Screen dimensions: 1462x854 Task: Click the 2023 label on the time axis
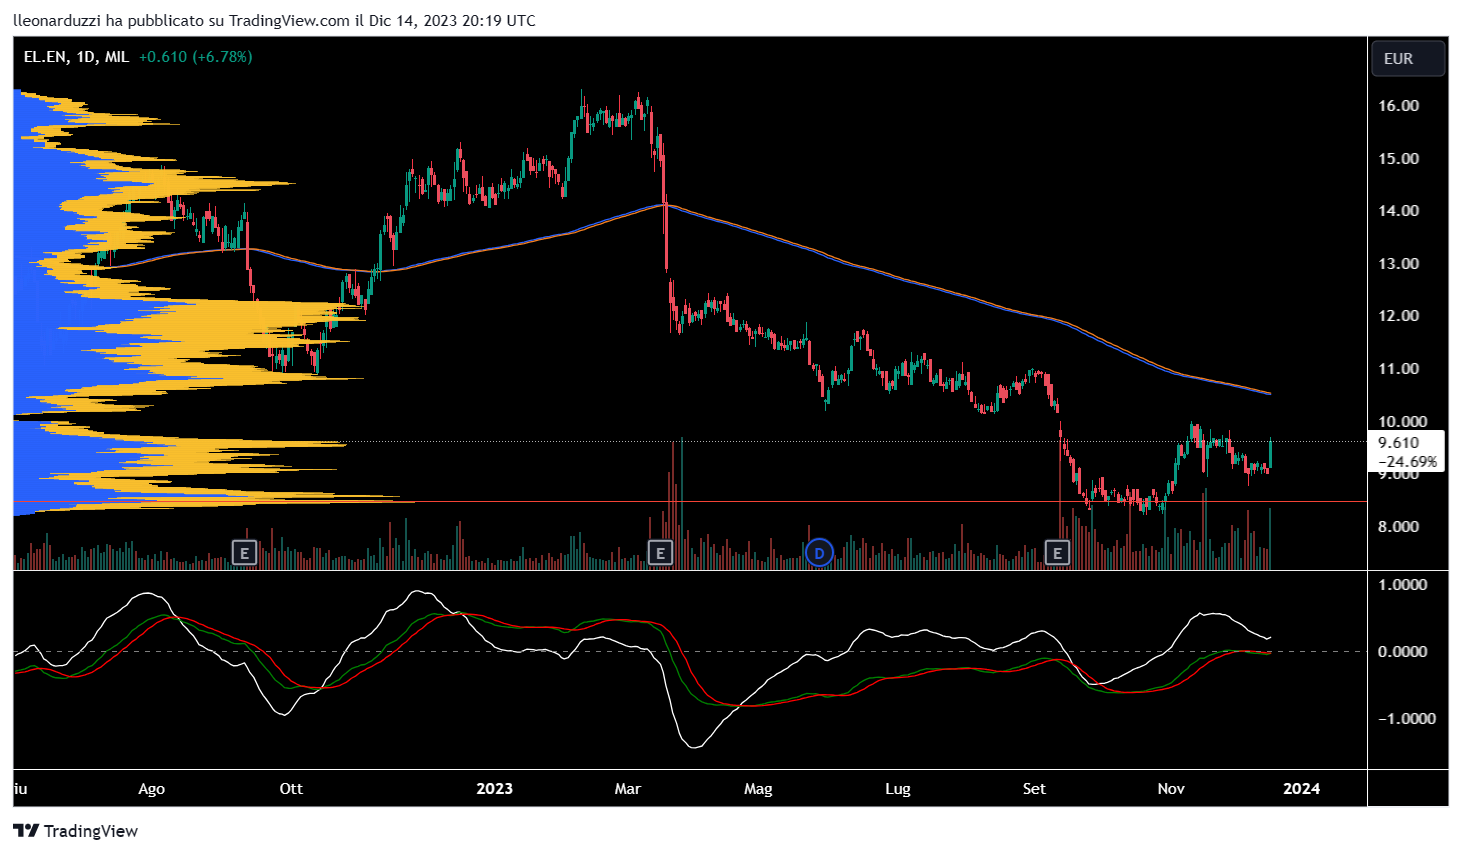click(494, 789)
